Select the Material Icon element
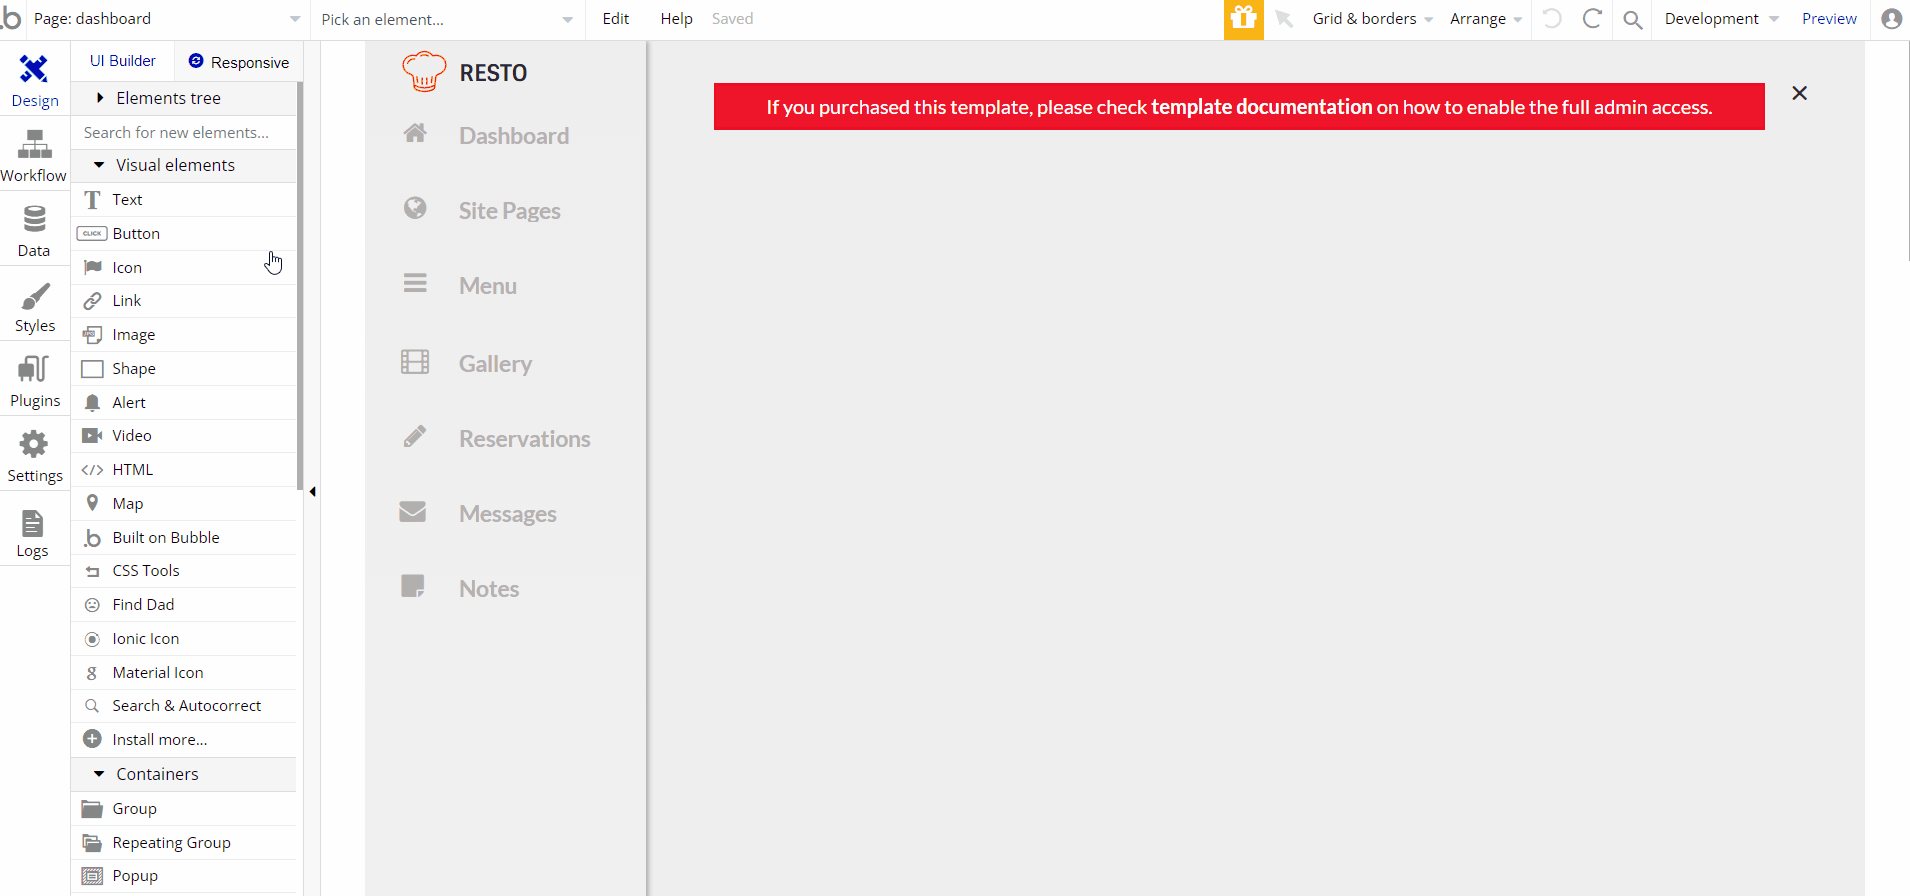Viewport: 1910px width, 896px height. (x=184, y=673)
